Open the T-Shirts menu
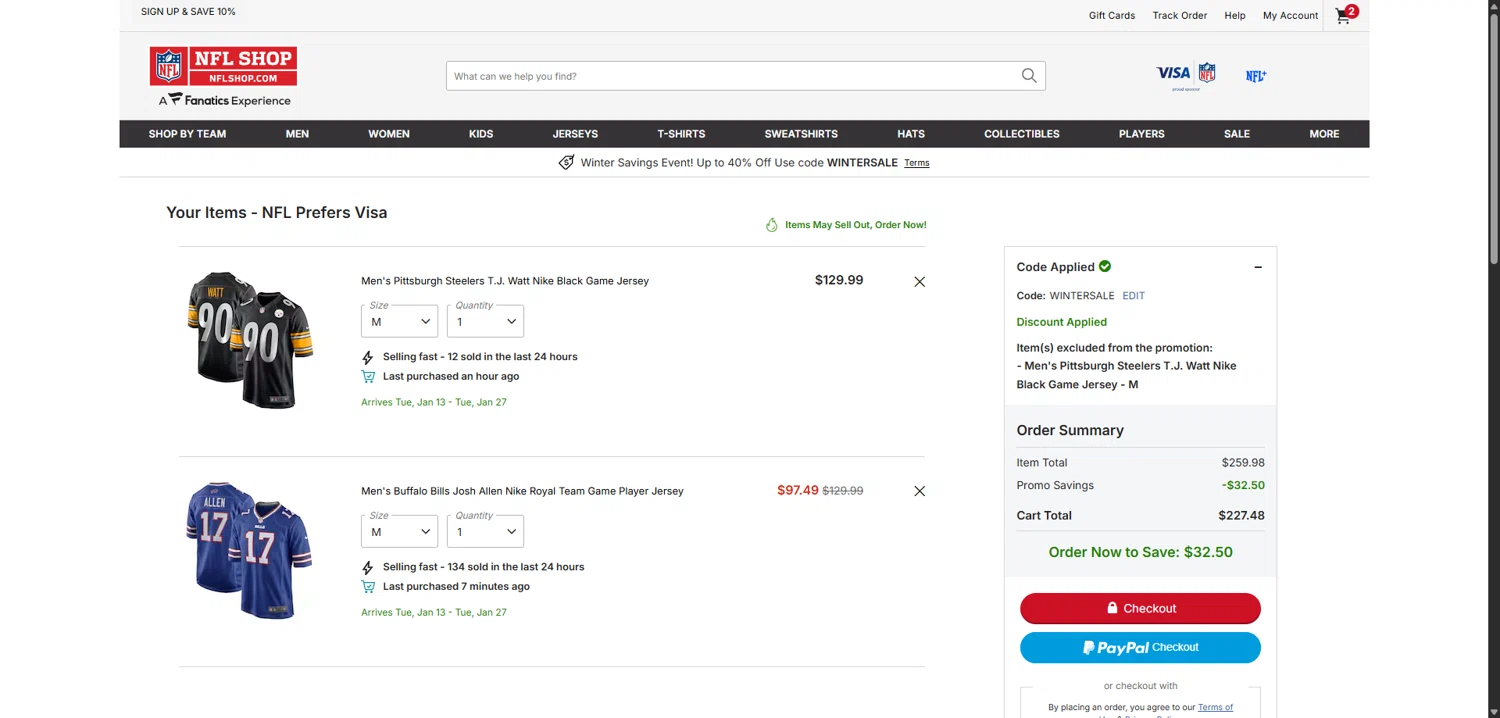This screenshot has width=1500, height=718. click(681, 134)
